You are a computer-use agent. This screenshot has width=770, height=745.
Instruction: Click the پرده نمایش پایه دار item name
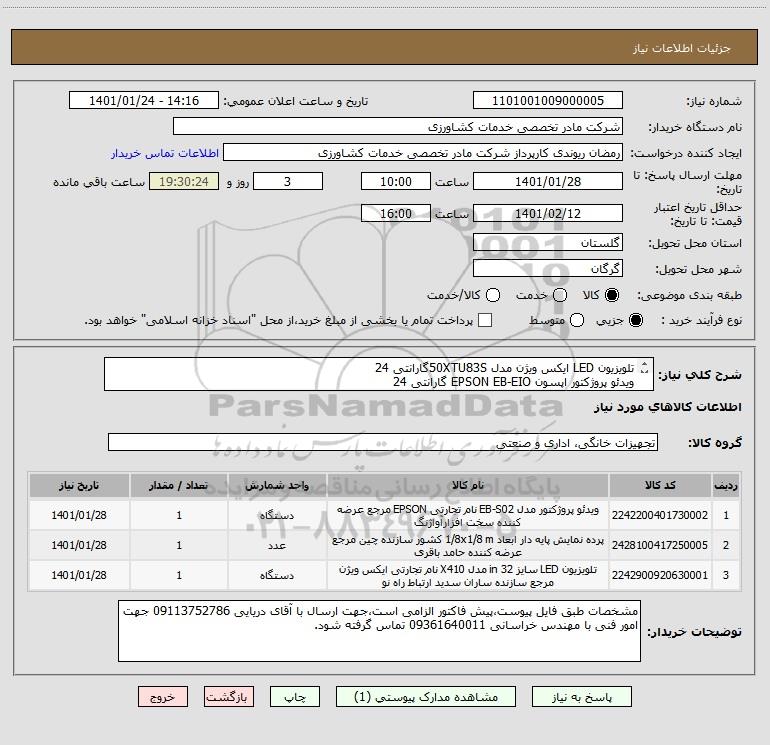pos(468,545)
